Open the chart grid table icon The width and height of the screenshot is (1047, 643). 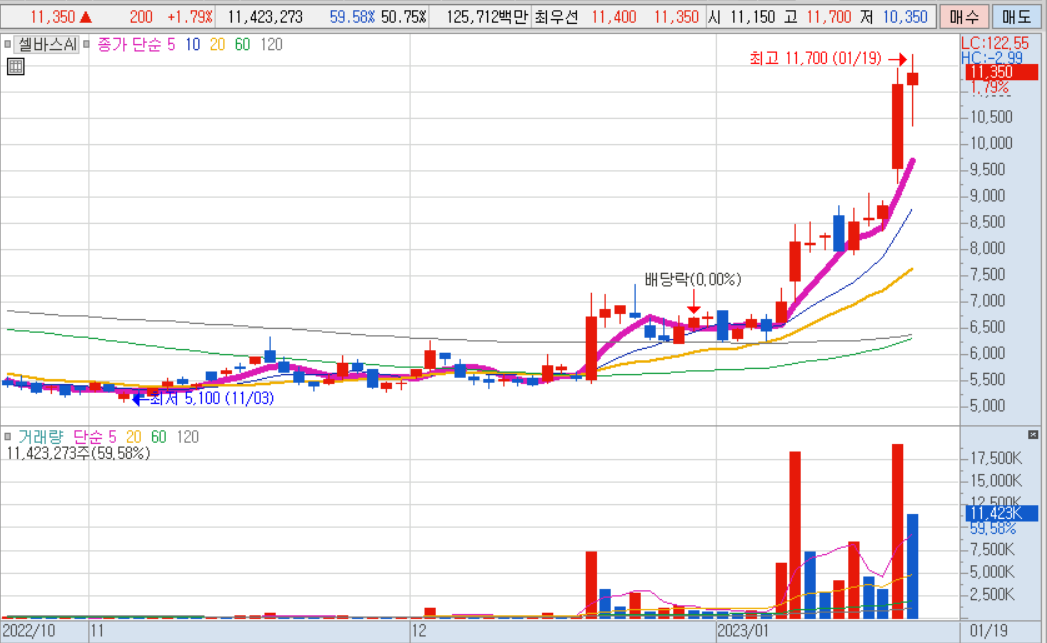pyautogui.click(x=15, y=66)
